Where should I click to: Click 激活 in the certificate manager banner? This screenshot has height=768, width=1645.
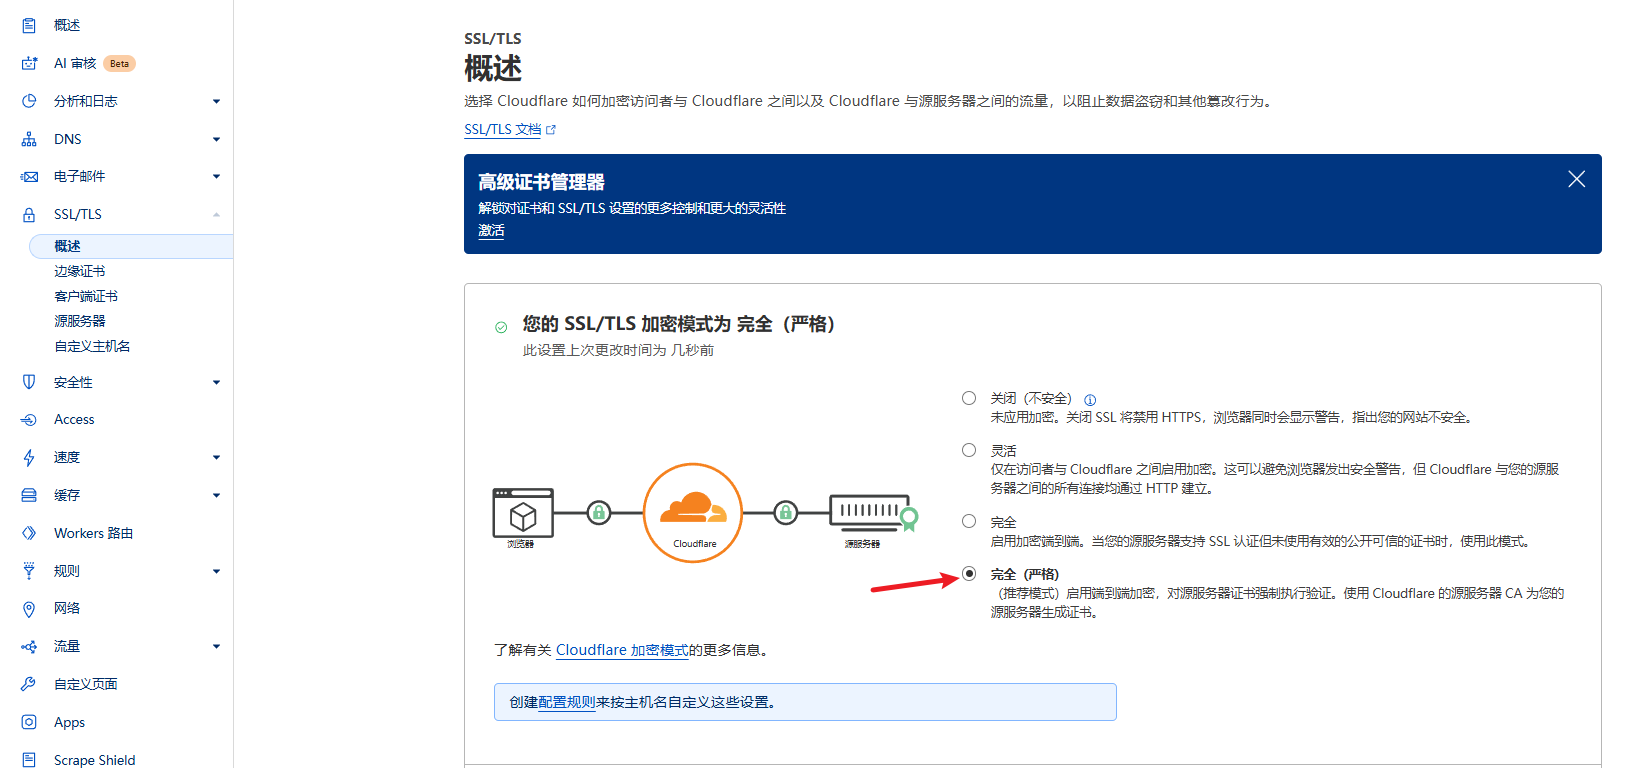coord(491,231)
